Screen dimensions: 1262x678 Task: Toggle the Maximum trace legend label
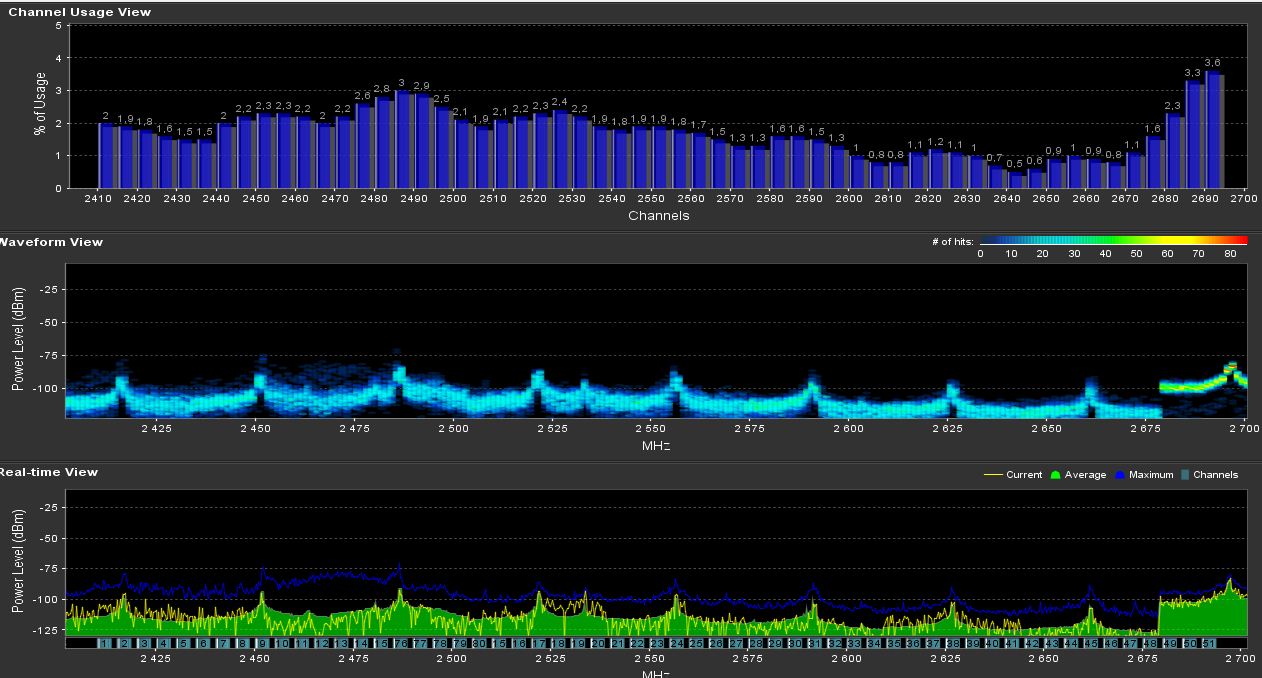tap(1150, 475)
